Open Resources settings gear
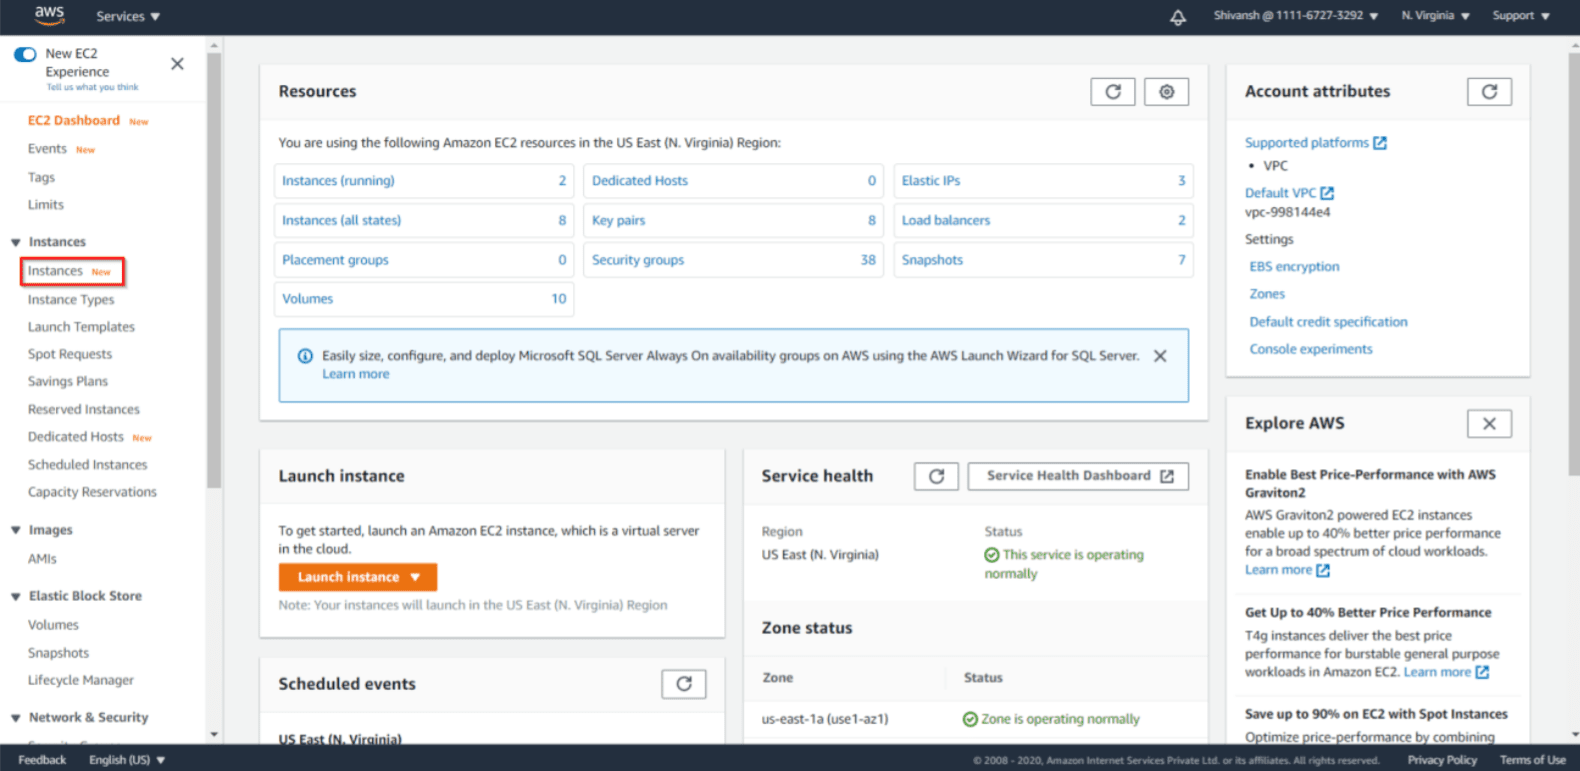Image resolution: width=1580 pixels, height=771 pixels. tap(1166, 92)
